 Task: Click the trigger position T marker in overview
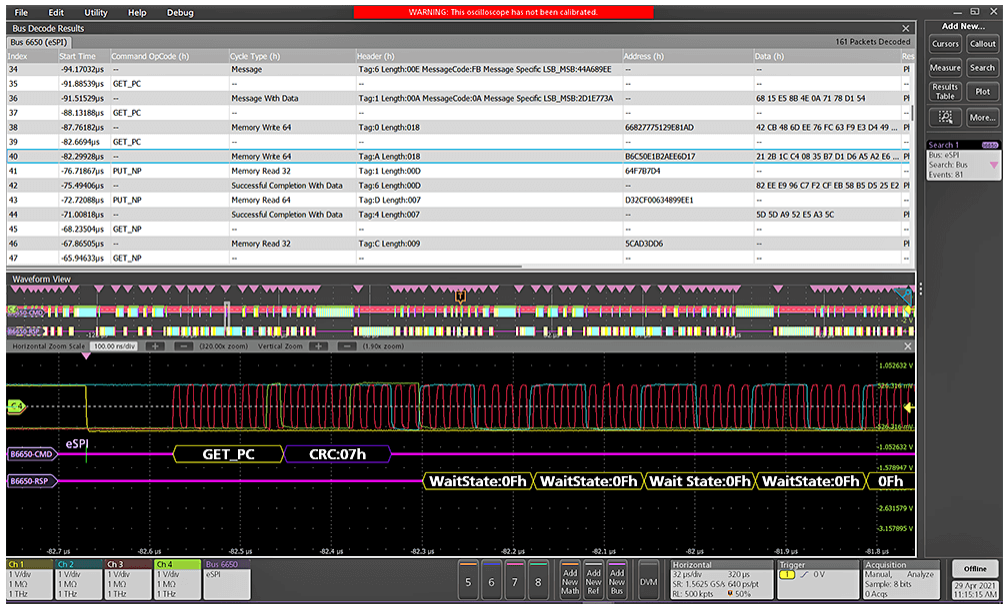[x=460, y=297]
